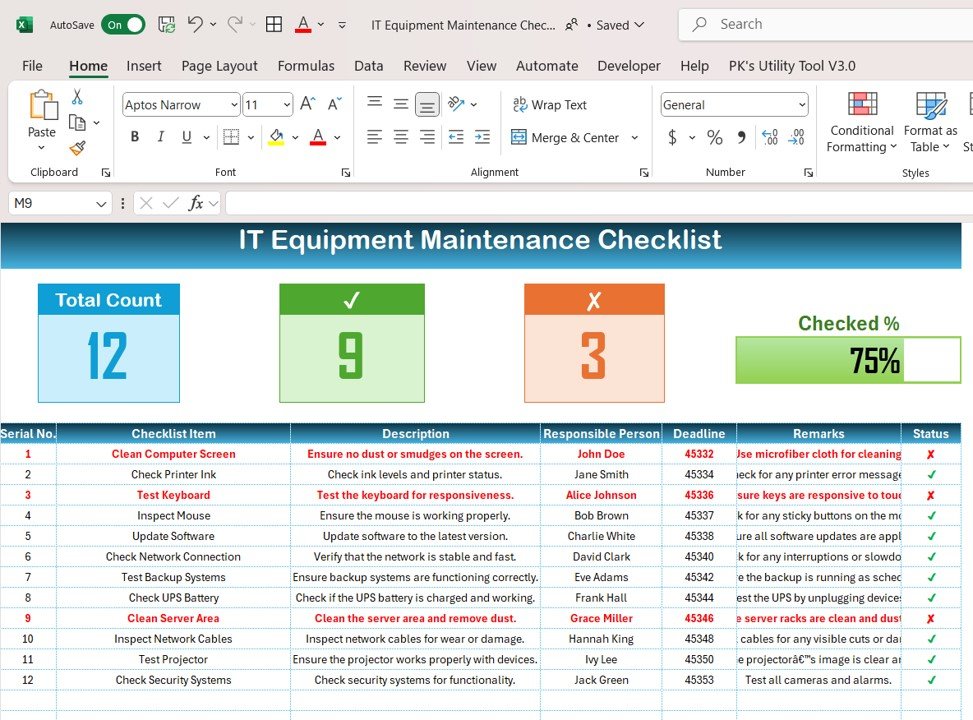This screenshot has width=973, height=720.
Task: Click the Format Painter brush icon
Action: [x=77, y=148]
